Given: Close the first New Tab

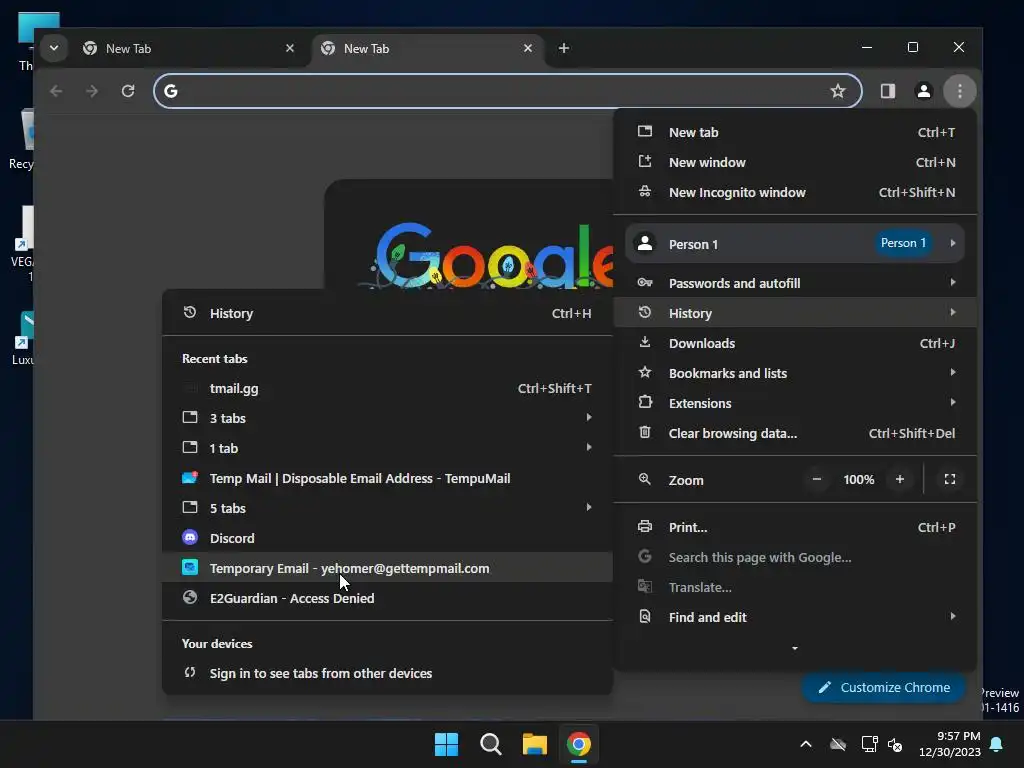Looking at the screenshot, I should [290, 48].
